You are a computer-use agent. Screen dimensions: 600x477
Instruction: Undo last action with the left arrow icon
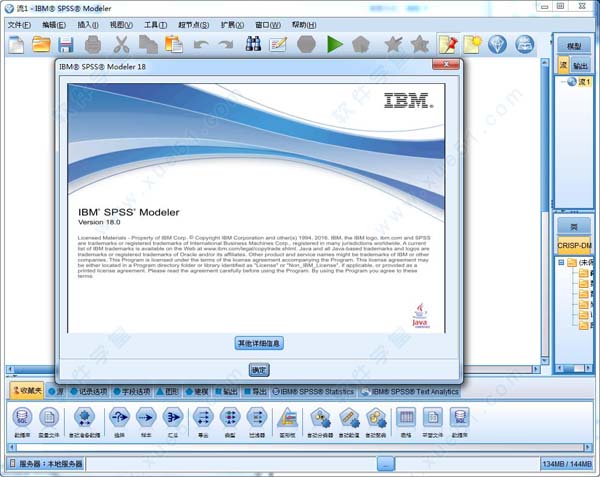point(201,45)
